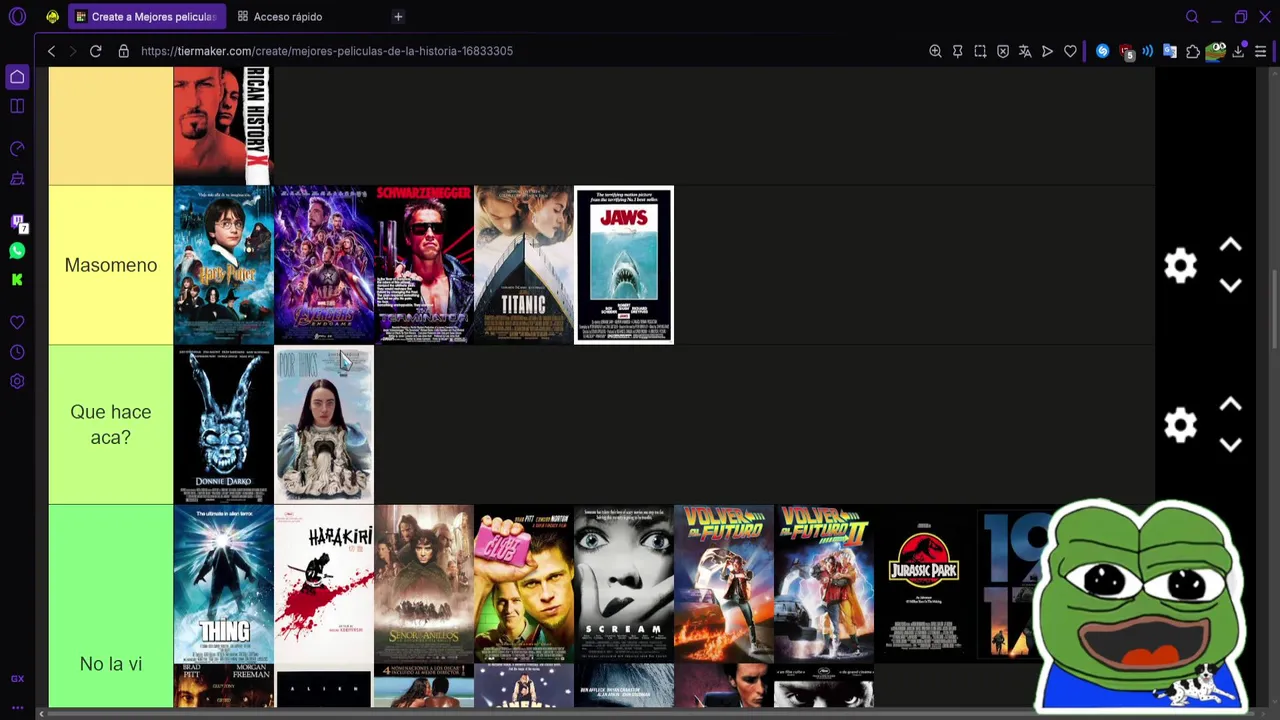
Task: Select the Poor Things poster
Action: pyautogui.click(x=324, y=425)
